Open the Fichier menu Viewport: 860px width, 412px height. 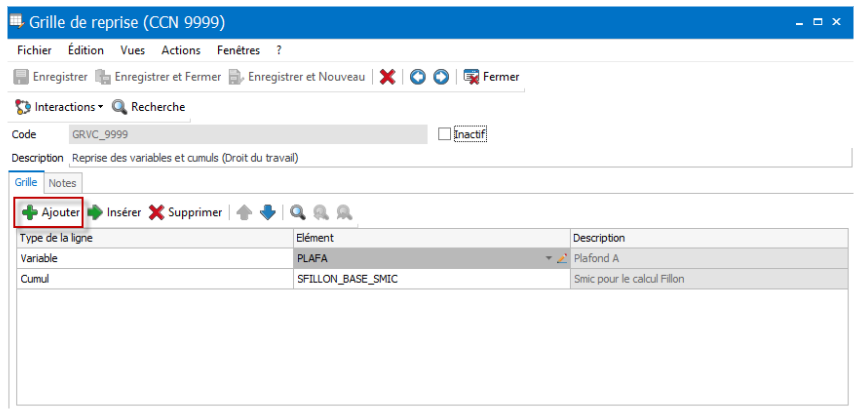[x=35, y=50]
